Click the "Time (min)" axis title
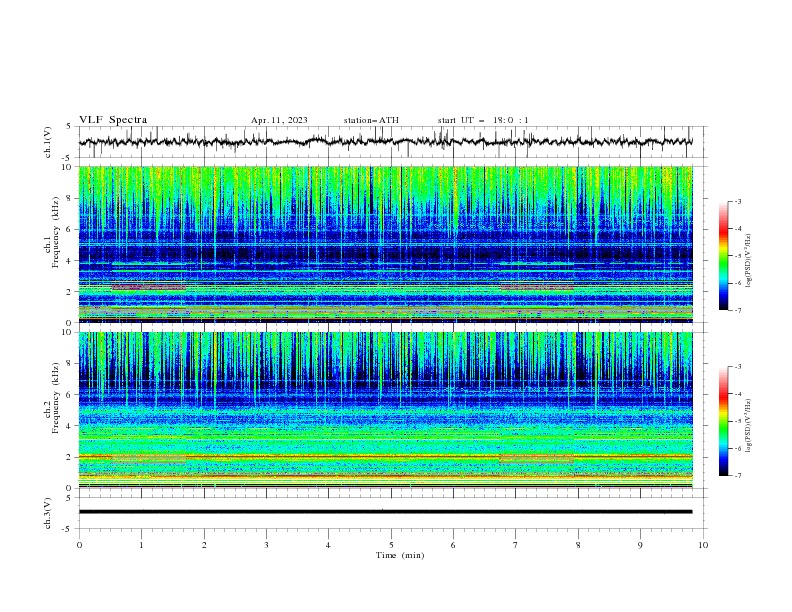The width and height of the screenshot is (792, 612). 400,555
